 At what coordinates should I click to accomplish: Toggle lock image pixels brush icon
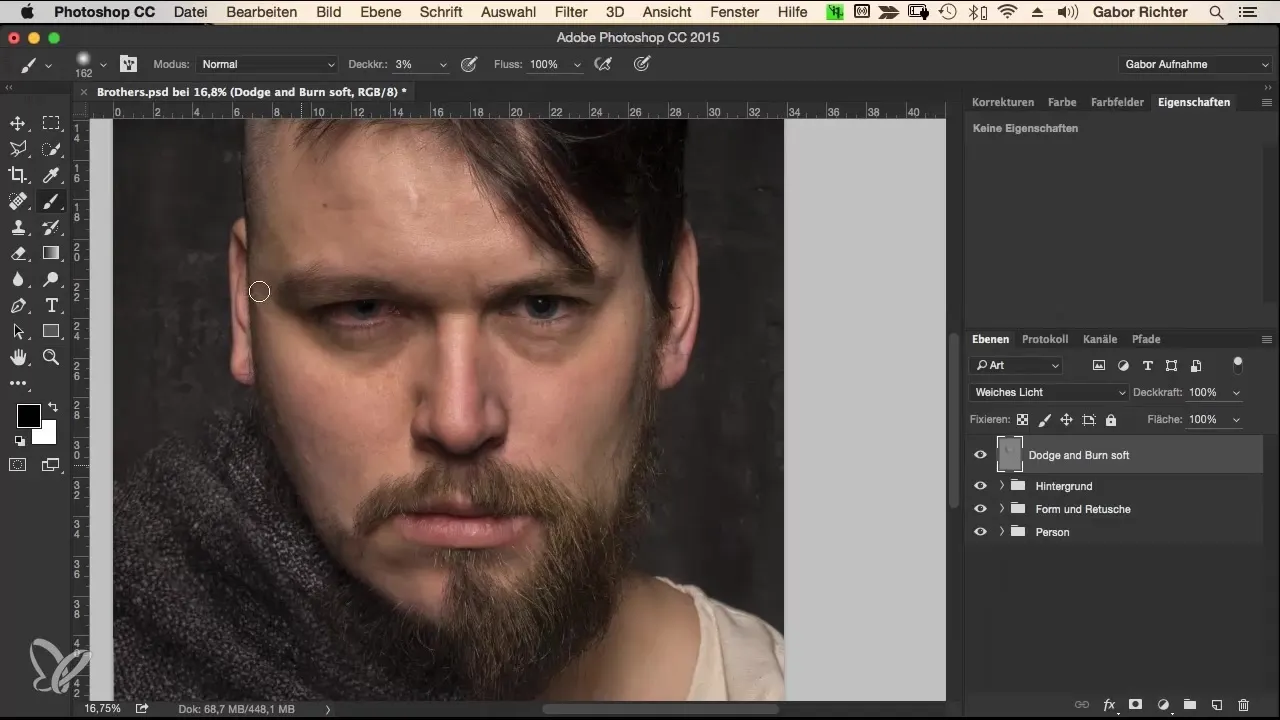click(1044, 420)
